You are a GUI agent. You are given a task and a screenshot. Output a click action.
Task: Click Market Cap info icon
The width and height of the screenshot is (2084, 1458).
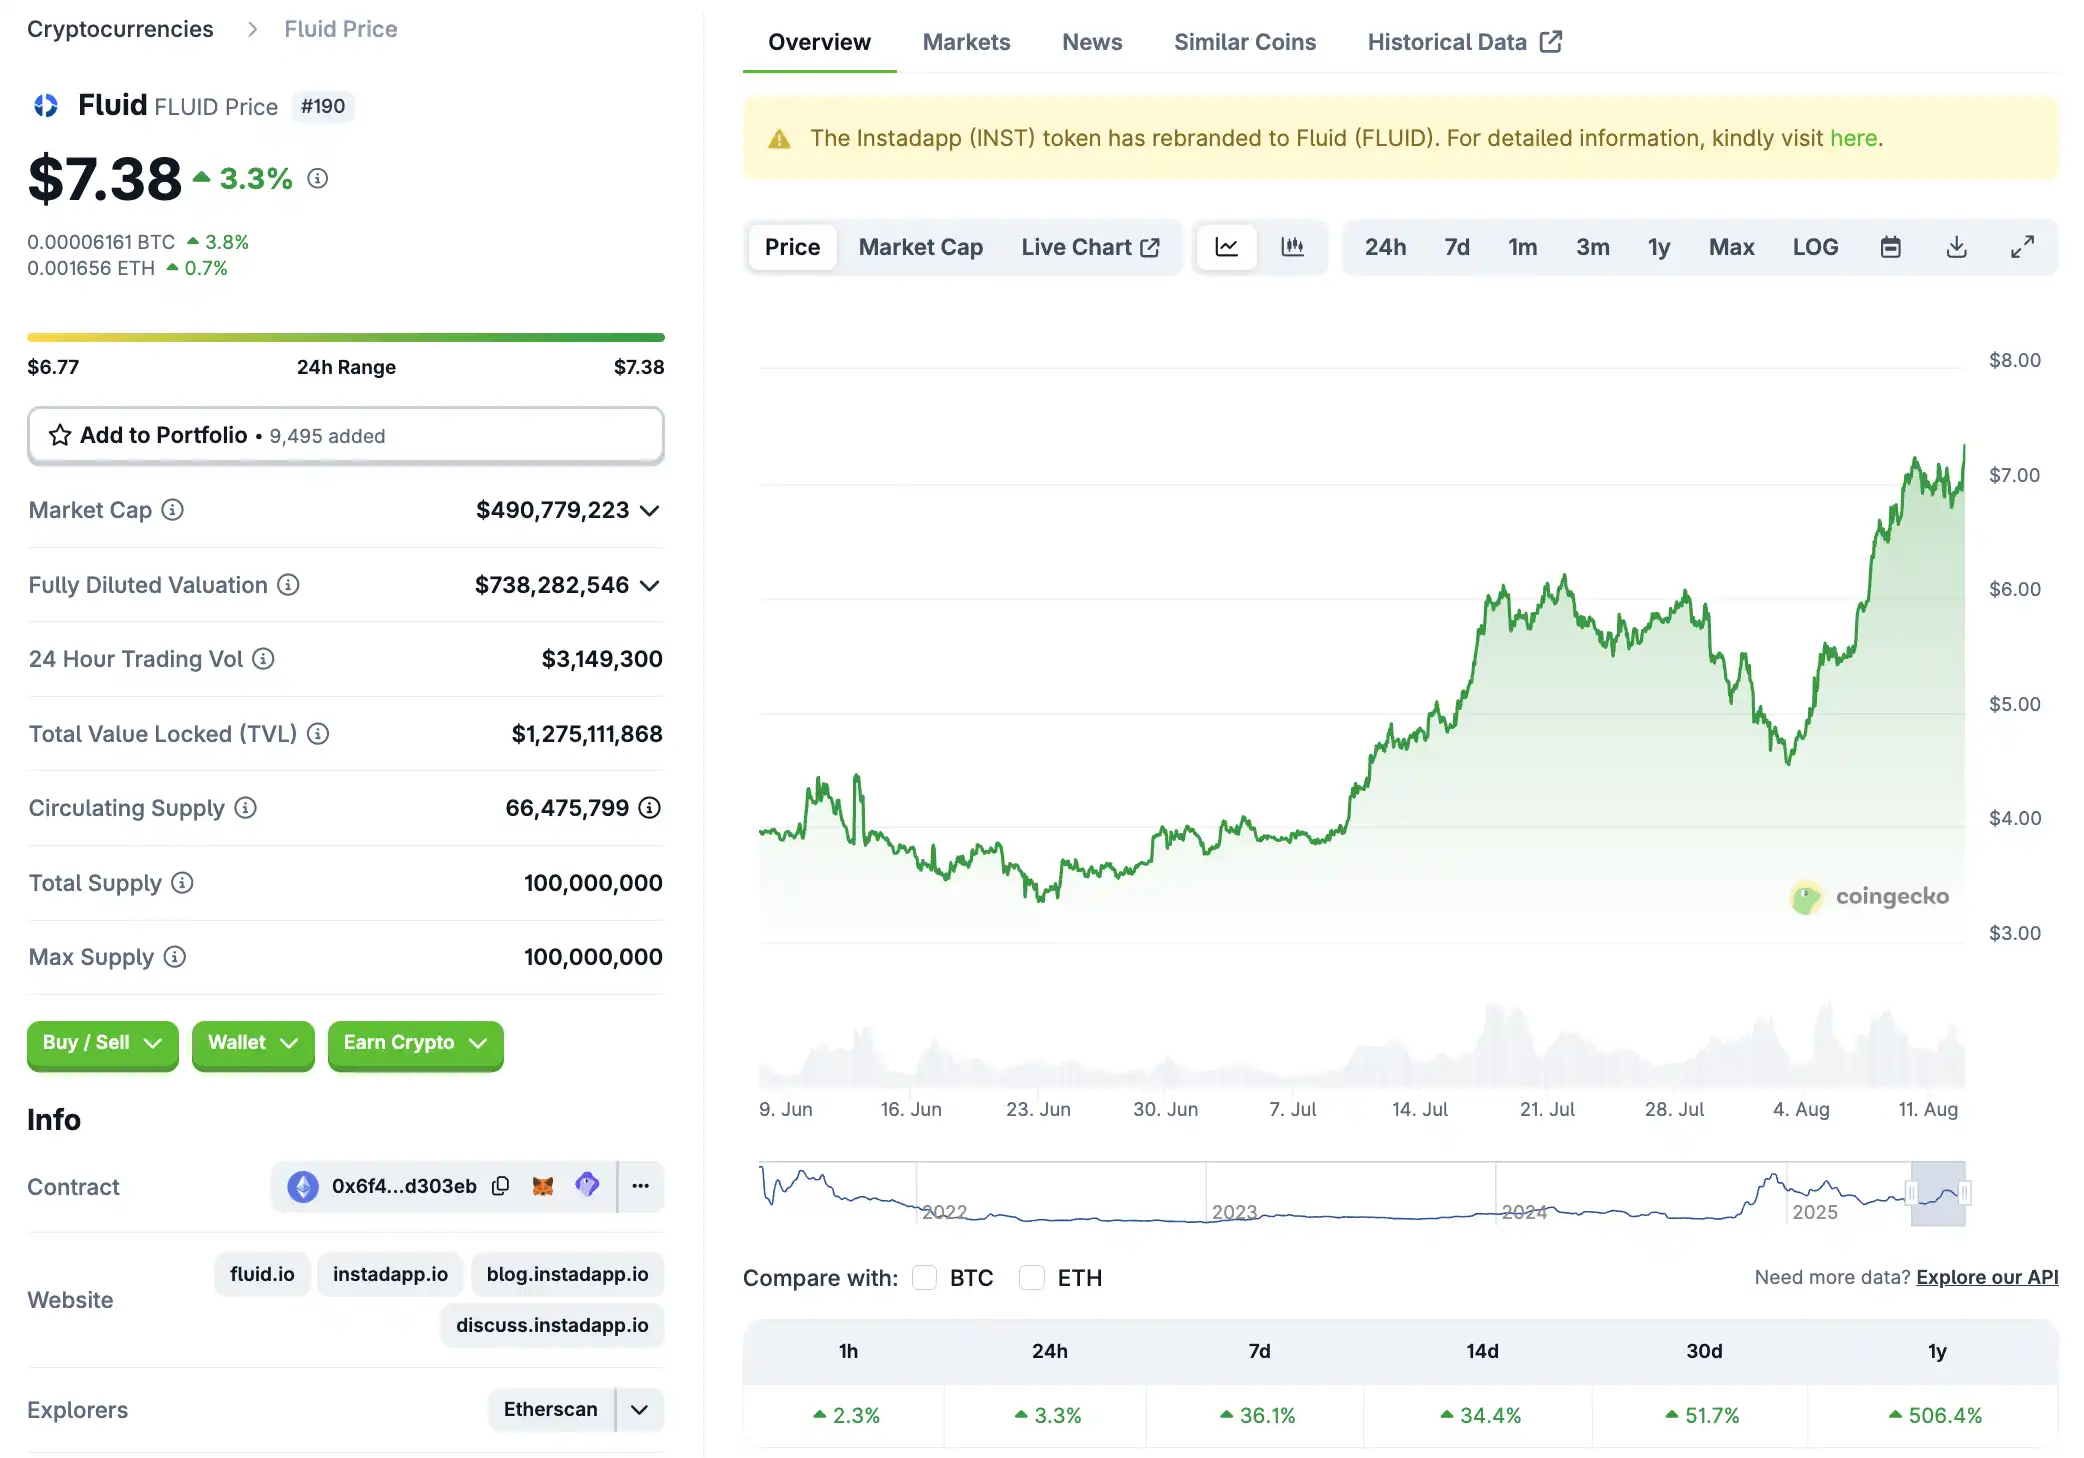pyautogui.click(x=173, y=510)
